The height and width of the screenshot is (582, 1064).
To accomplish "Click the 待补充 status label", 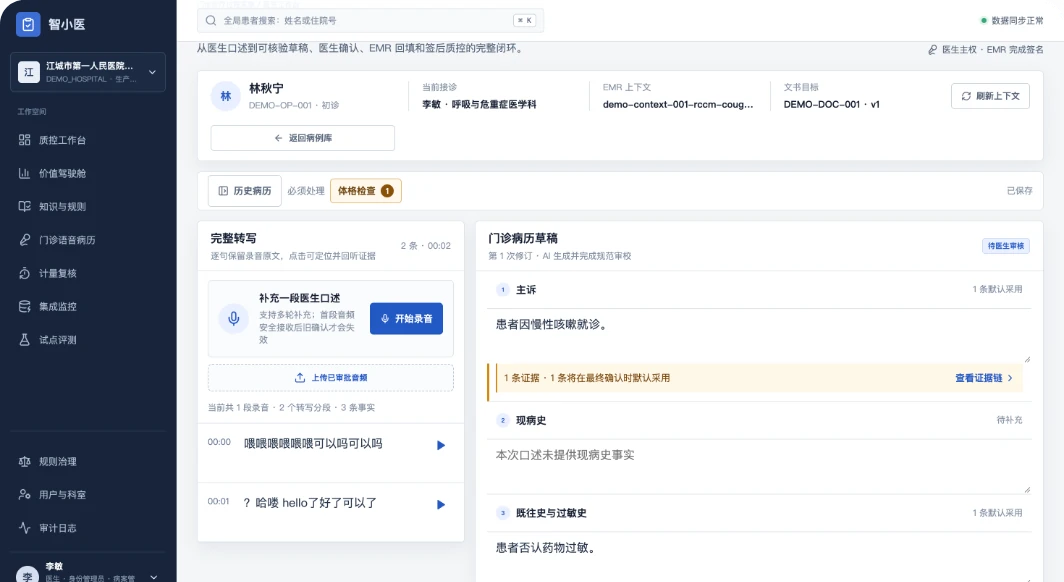I will tap(1009, 420).
